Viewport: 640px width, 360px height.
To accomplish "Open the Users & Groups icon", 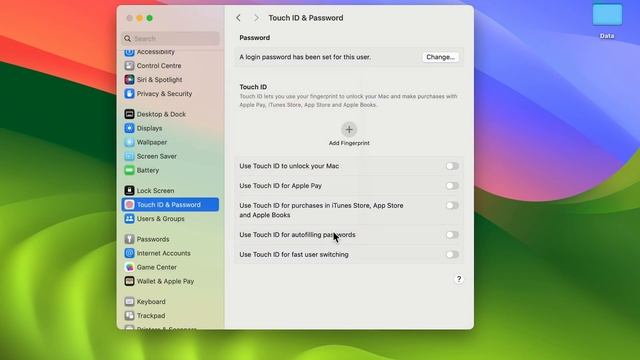I will (x=129, y=218).
